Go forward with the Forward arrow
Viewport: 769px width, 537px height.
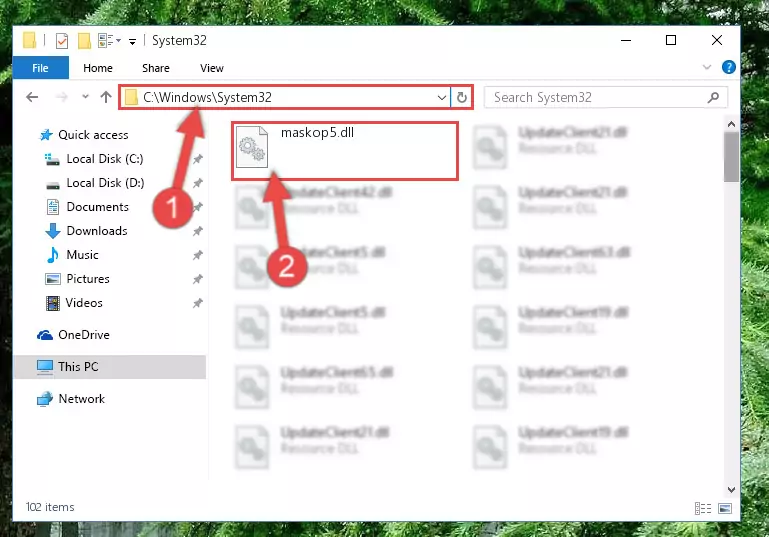point(62,97)
